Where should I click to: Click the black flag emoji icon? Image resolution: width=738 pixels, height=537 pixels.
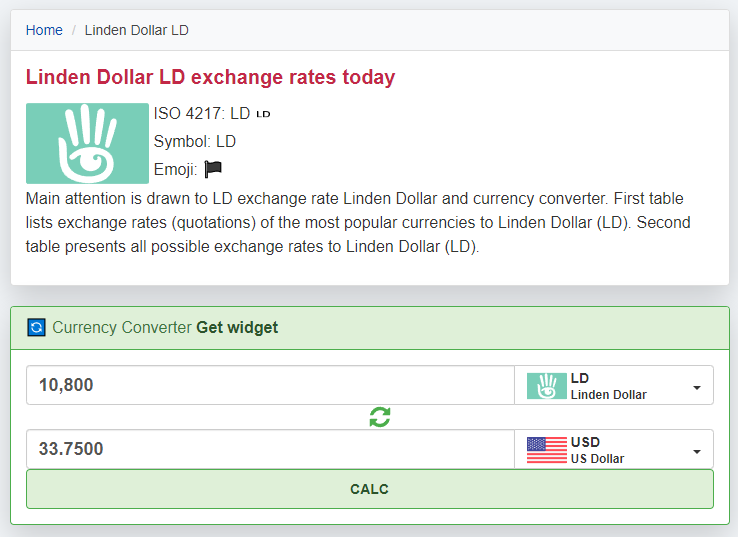[213, 169]
